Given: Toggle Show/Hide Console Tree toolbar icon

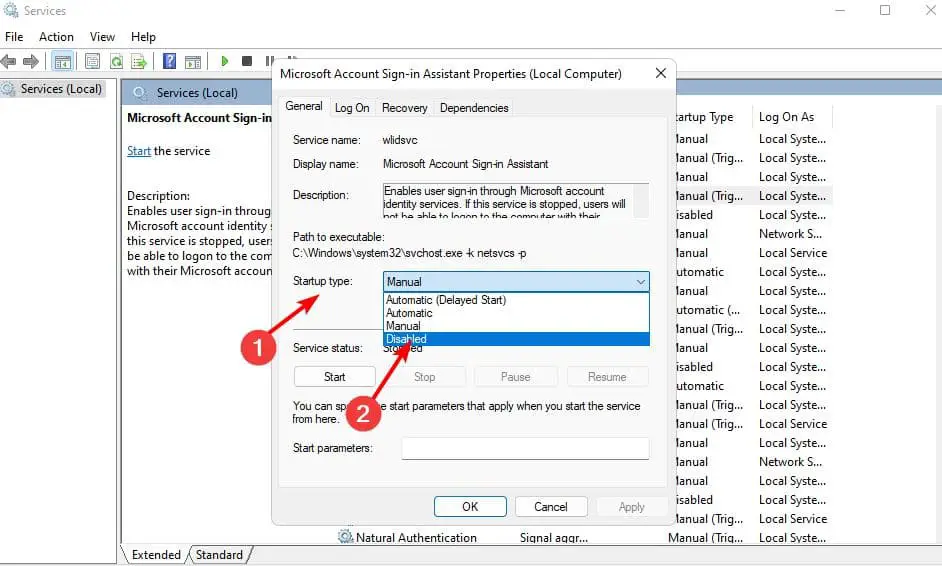Looking at the screenshot, I should 62,61.
